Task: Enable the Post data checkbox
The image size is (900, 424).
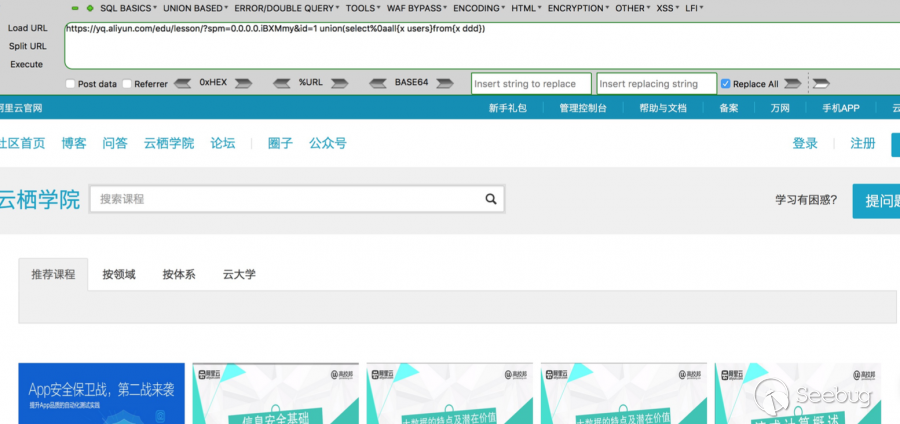Action: [70, 84]
